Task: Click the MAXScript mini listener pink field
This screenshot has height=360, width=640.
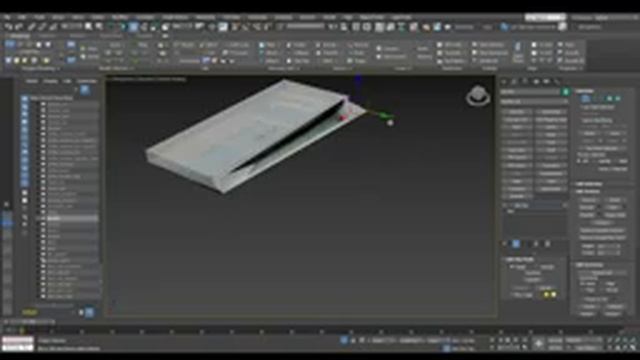Action: pos(18,341)
